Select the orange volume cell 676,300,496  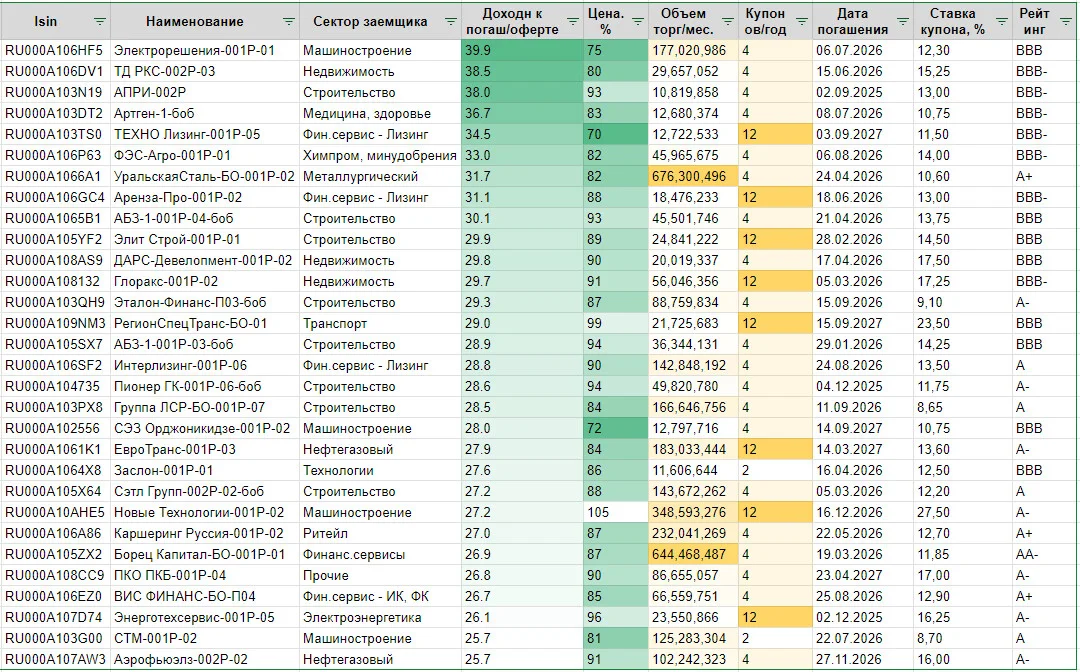pos(693,176)
